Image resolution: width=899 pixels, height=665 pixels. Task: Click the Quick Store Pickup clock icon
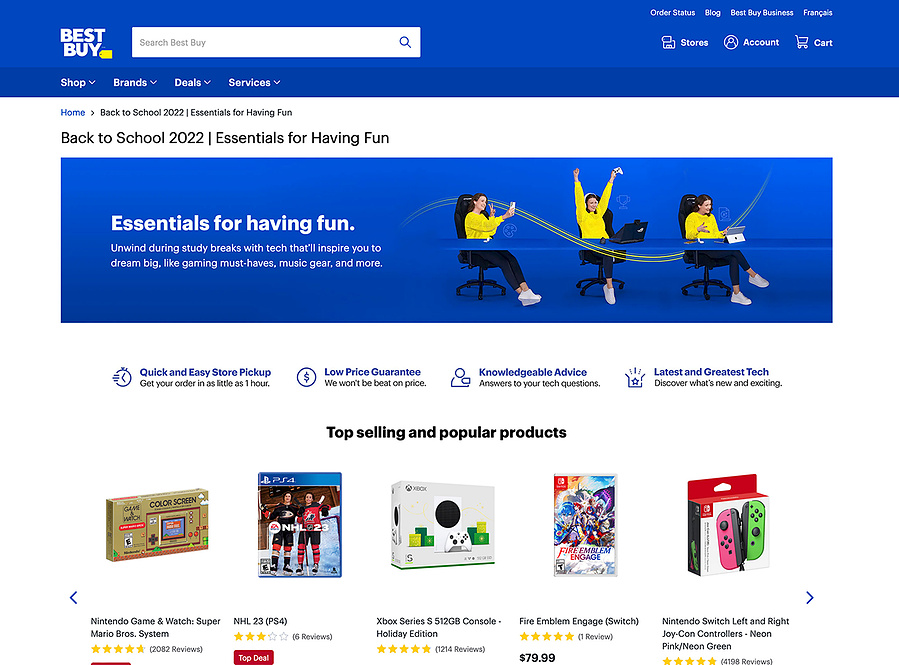(122, 377)
